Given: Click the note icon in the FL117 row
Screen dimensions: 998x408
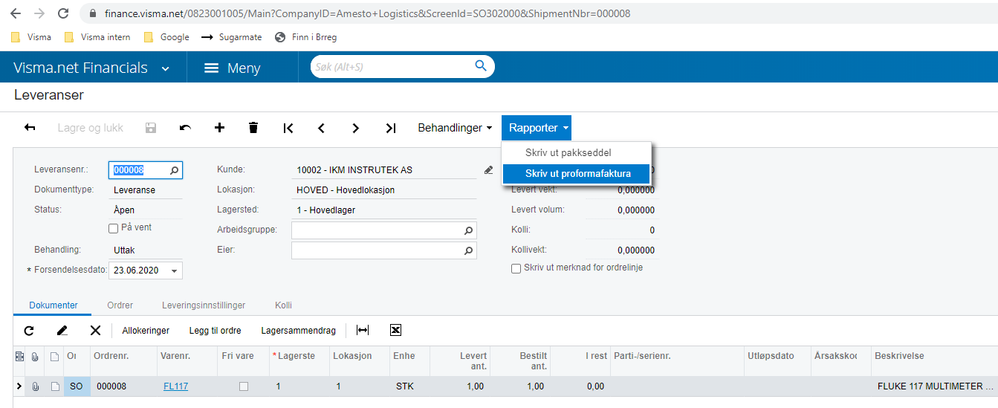Looking at the screenshot, I should point(54,386).
